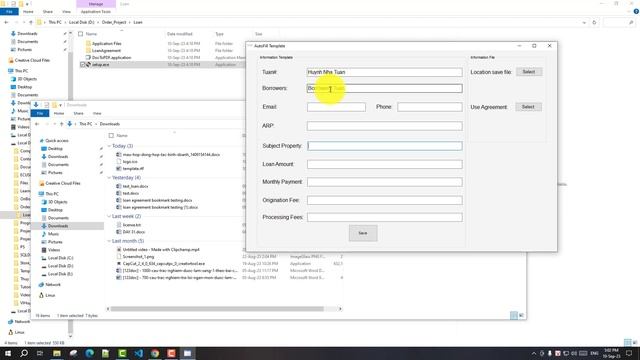Show hidden tray icons chevron

(x=534, y=353)
